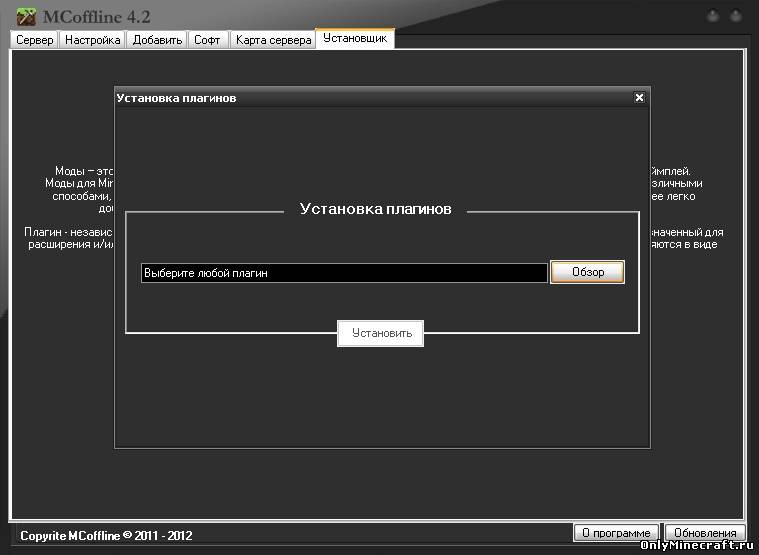This screenshot has width=759, height=555.
Task: Click the first round button in the title bar
Action: click(712, 17)
